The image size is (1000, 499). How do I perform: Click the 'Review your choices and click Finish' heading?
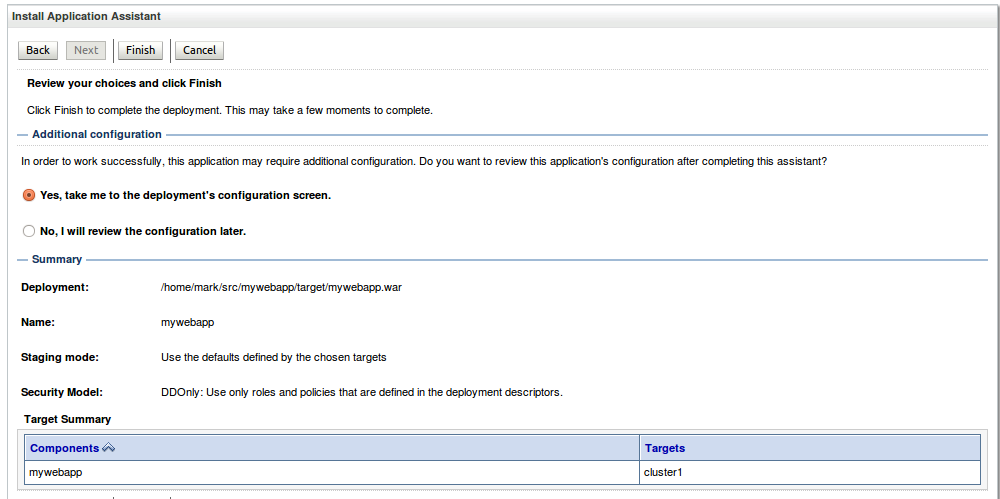[124, 83]
